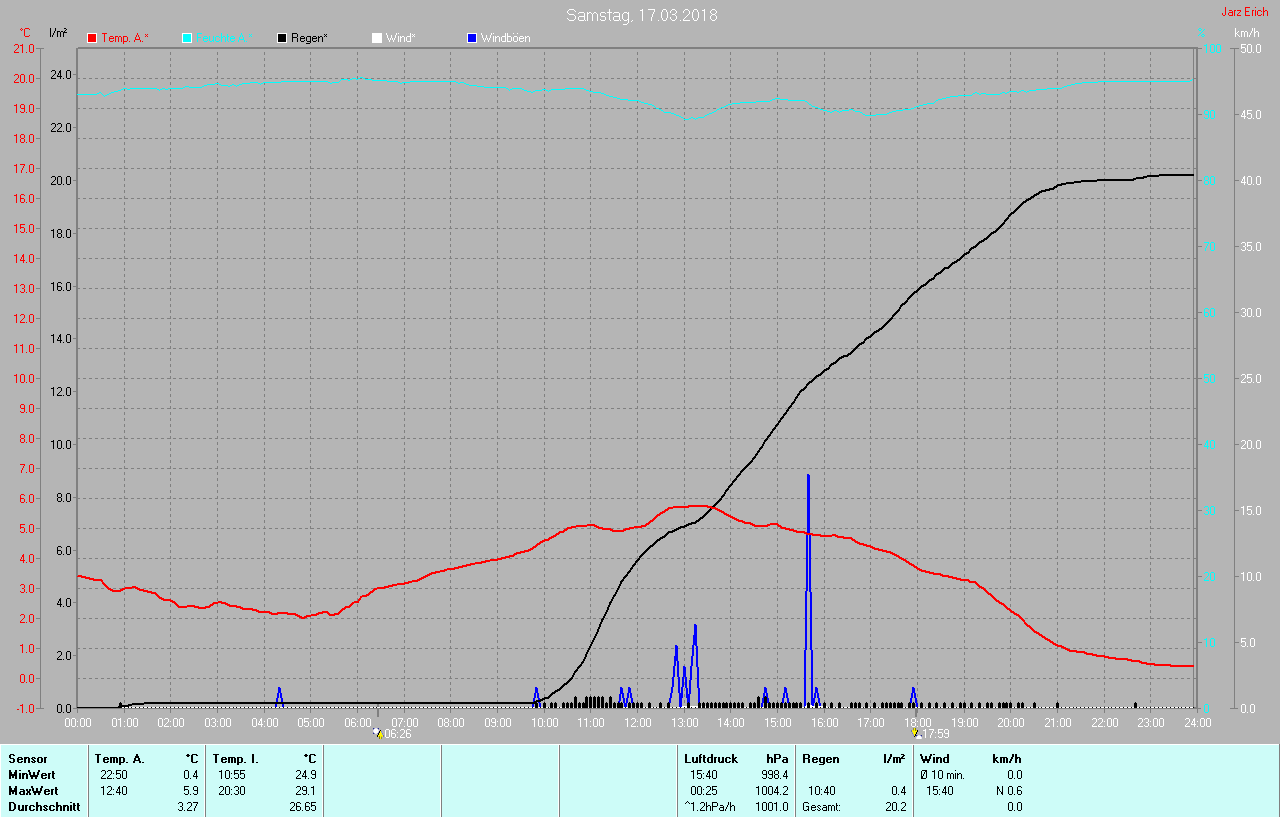Screen dimensions: 1280x817
Task: Click the Sensor row header
Action: pyautogui.click(x=28, y=759)
